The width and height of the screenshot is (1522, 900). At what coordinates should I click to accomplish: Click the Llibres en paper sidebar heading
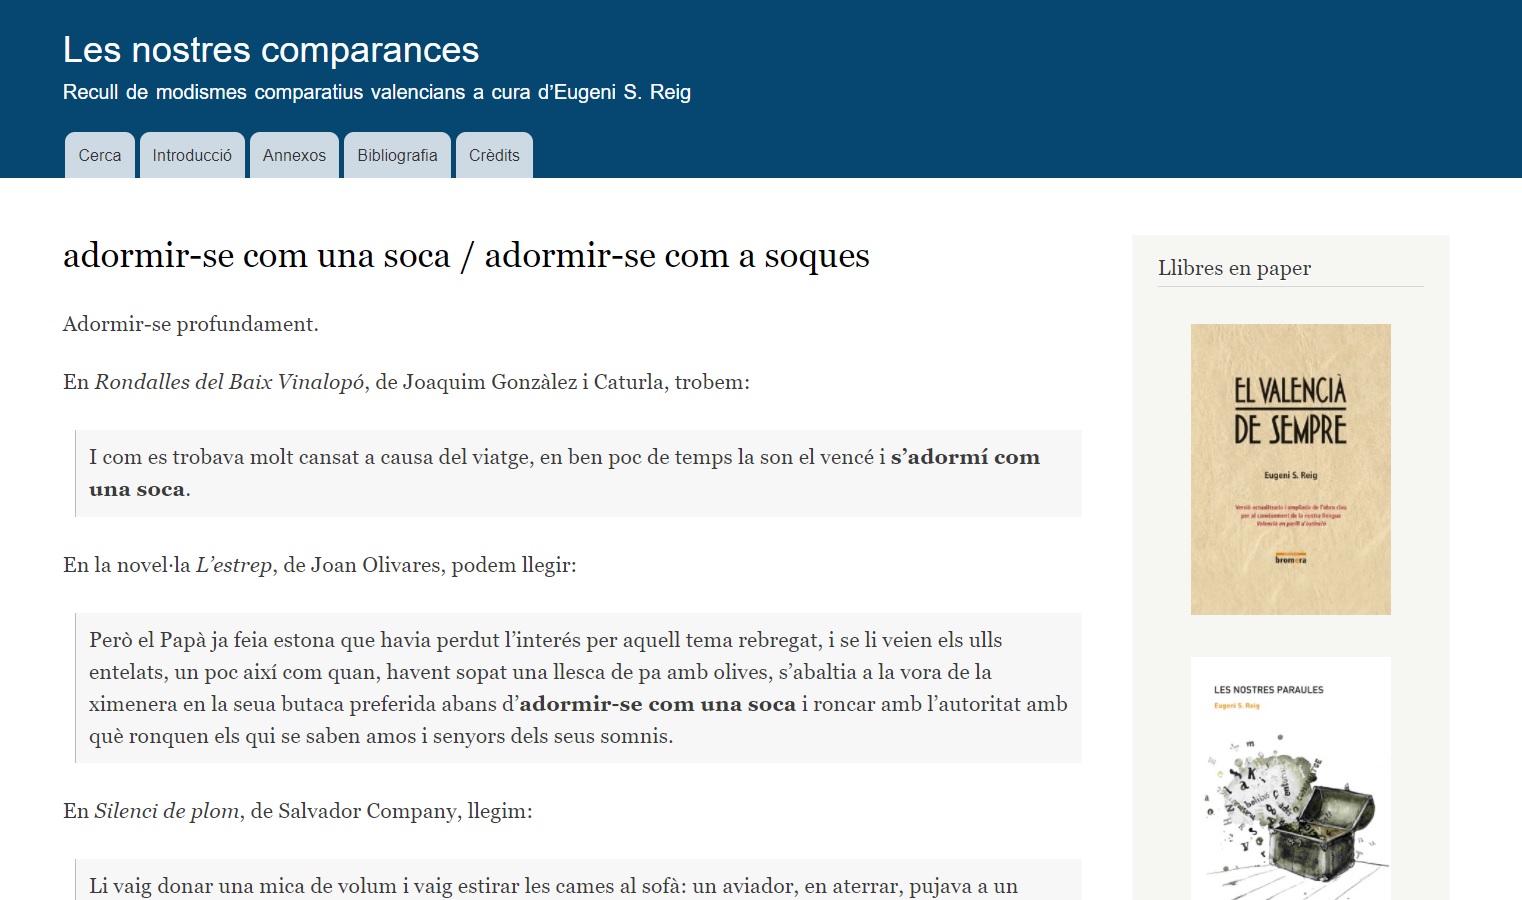(1234, 268)
